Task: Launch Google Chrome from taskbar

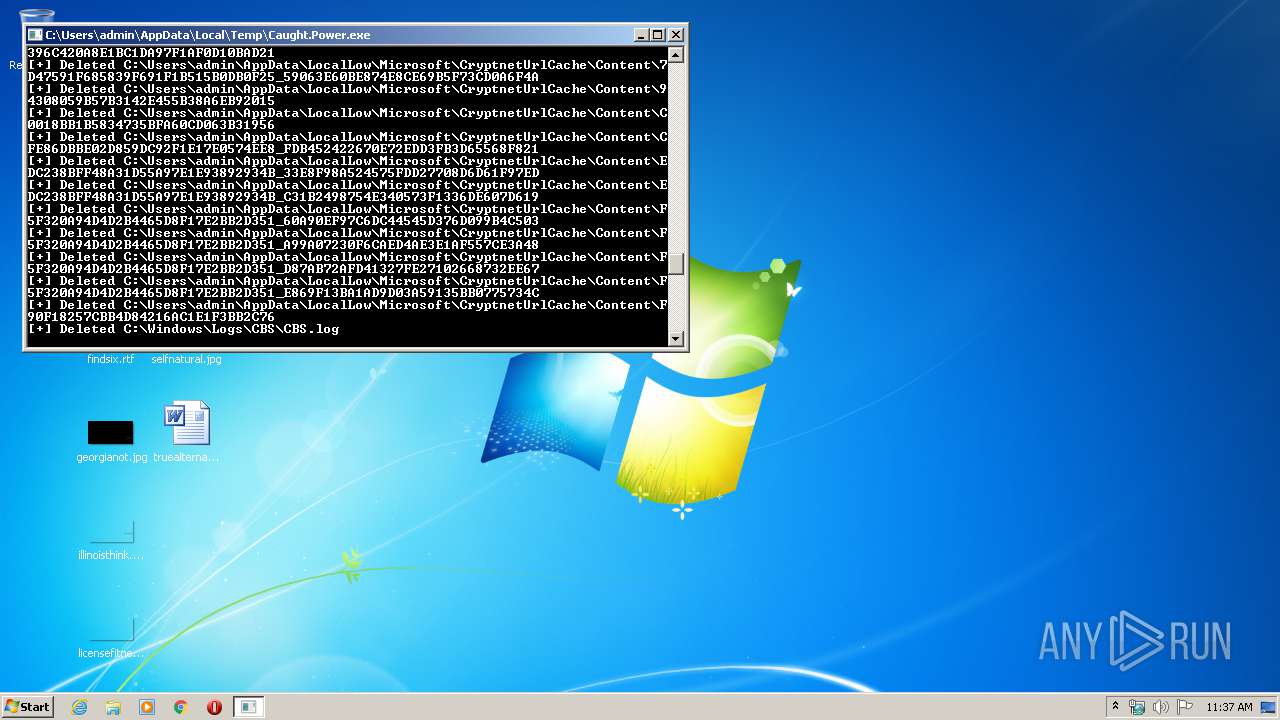Action: pyautogui.click(x=180, y=707)
